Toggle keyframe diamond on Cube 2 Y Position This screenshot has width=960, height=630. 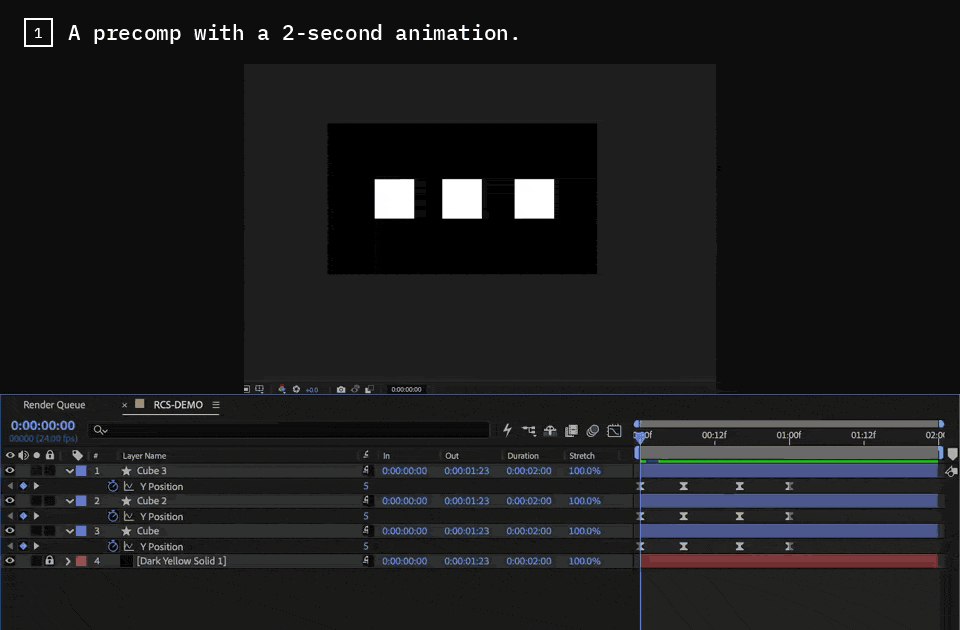point(23,516)
